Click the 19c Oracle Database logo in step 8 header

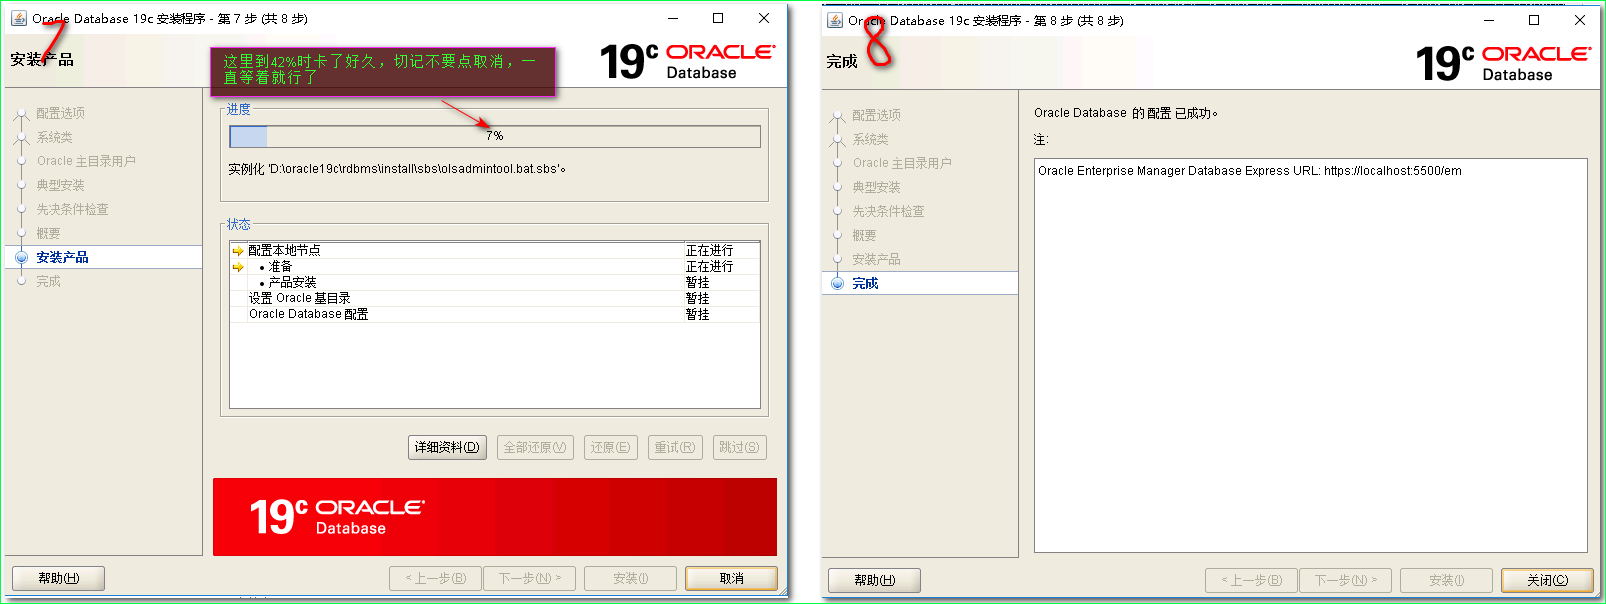click(1504, 63)
